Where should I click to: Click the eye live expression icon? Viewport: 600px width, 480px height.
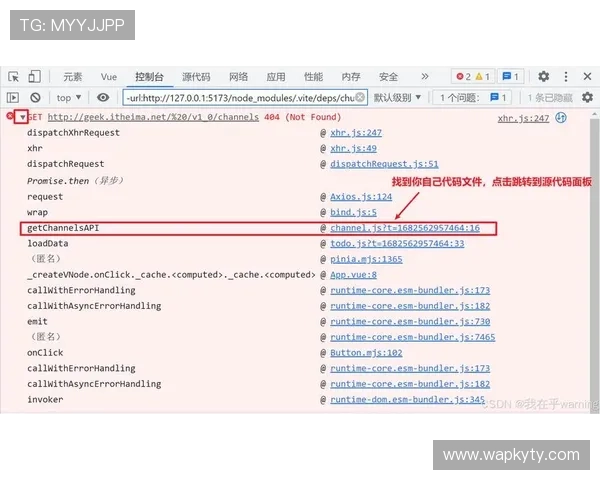coord(103,98)
